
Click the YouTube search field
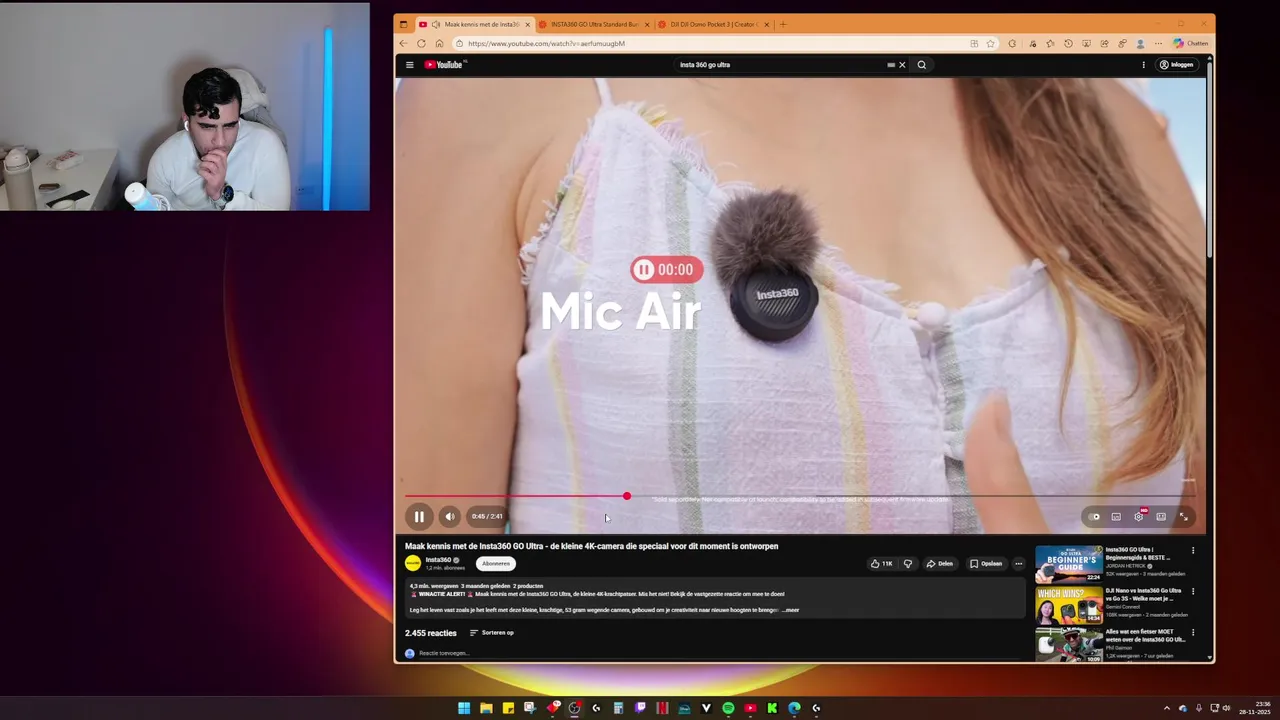pos(780,65)
